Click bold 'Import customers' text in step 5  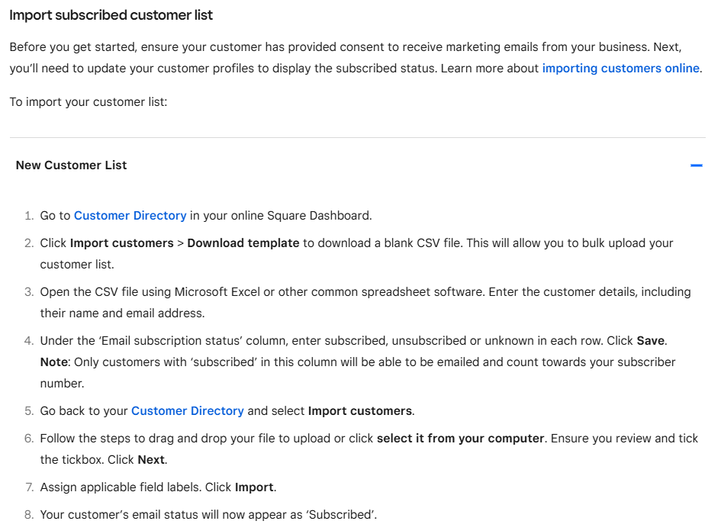click(x=359, y=411)
